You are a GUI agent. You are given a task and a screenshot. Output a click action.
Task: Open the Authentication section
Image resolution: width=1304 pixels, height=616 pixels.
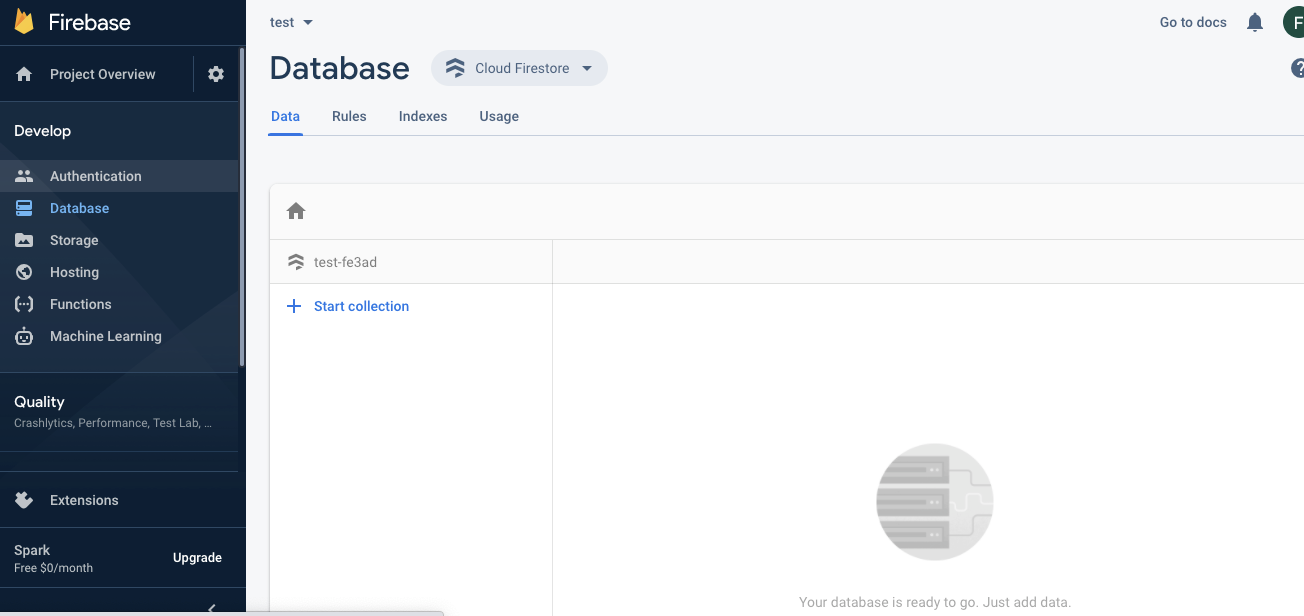pyautogui.click(x=95, y=175)
